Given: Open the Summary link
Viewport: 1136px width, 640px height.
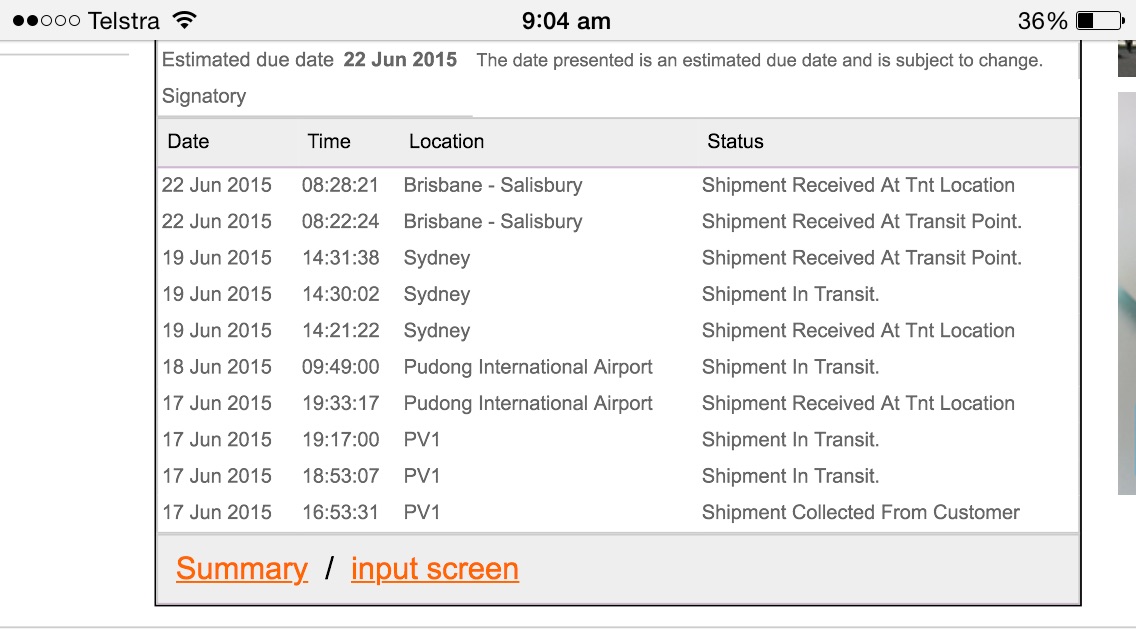Looking at the screenshot, I should (242, 569).
